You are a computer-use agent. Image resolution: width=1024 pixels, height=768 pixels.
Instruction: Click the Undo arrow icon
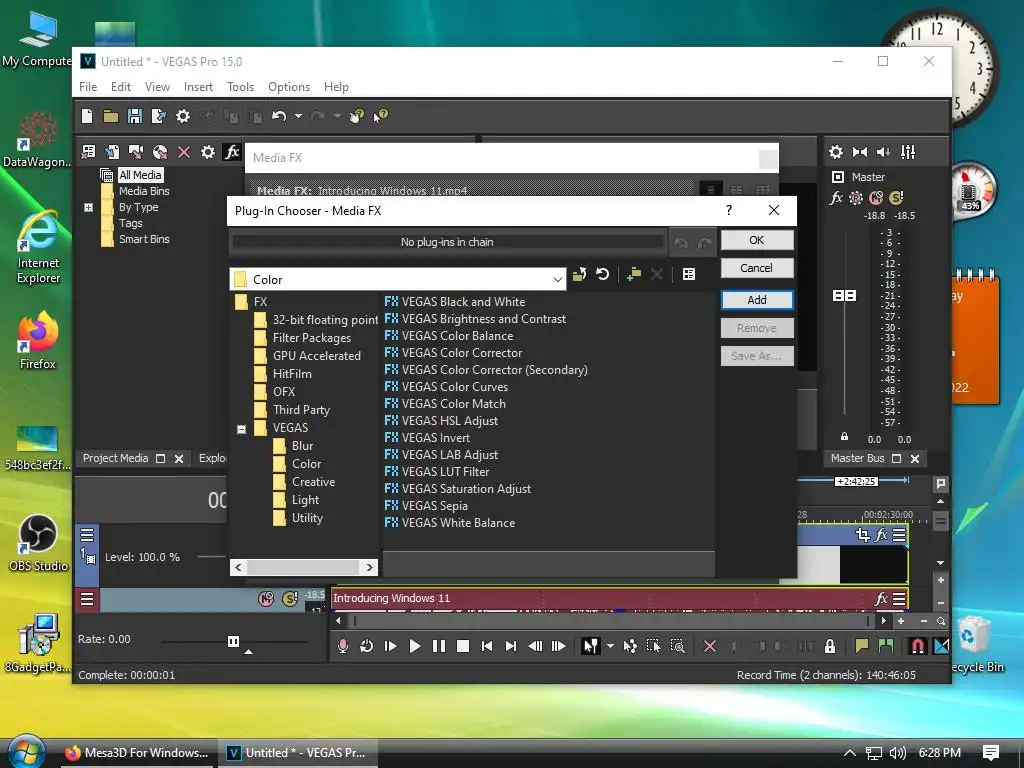coord(279,116)
